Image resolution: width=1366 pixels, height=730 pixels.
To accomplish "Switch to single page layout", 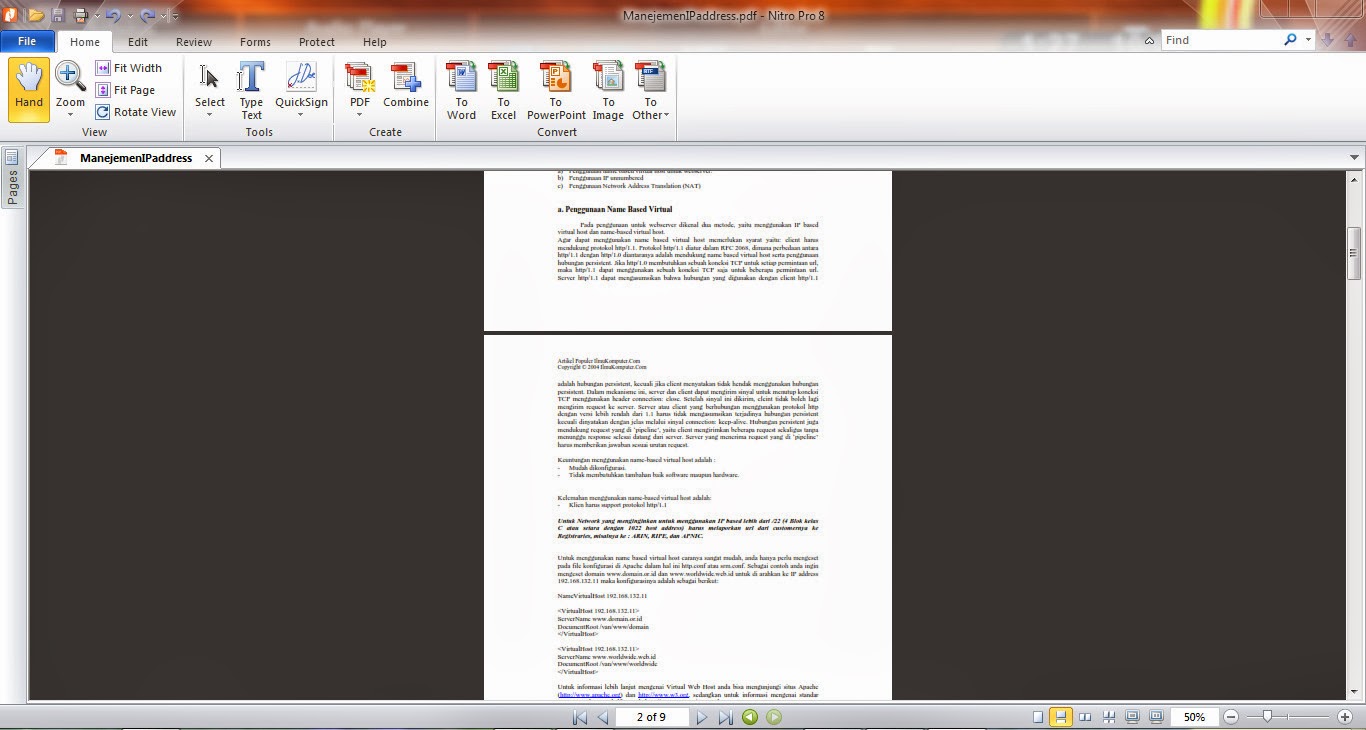I will [1038, 717].
